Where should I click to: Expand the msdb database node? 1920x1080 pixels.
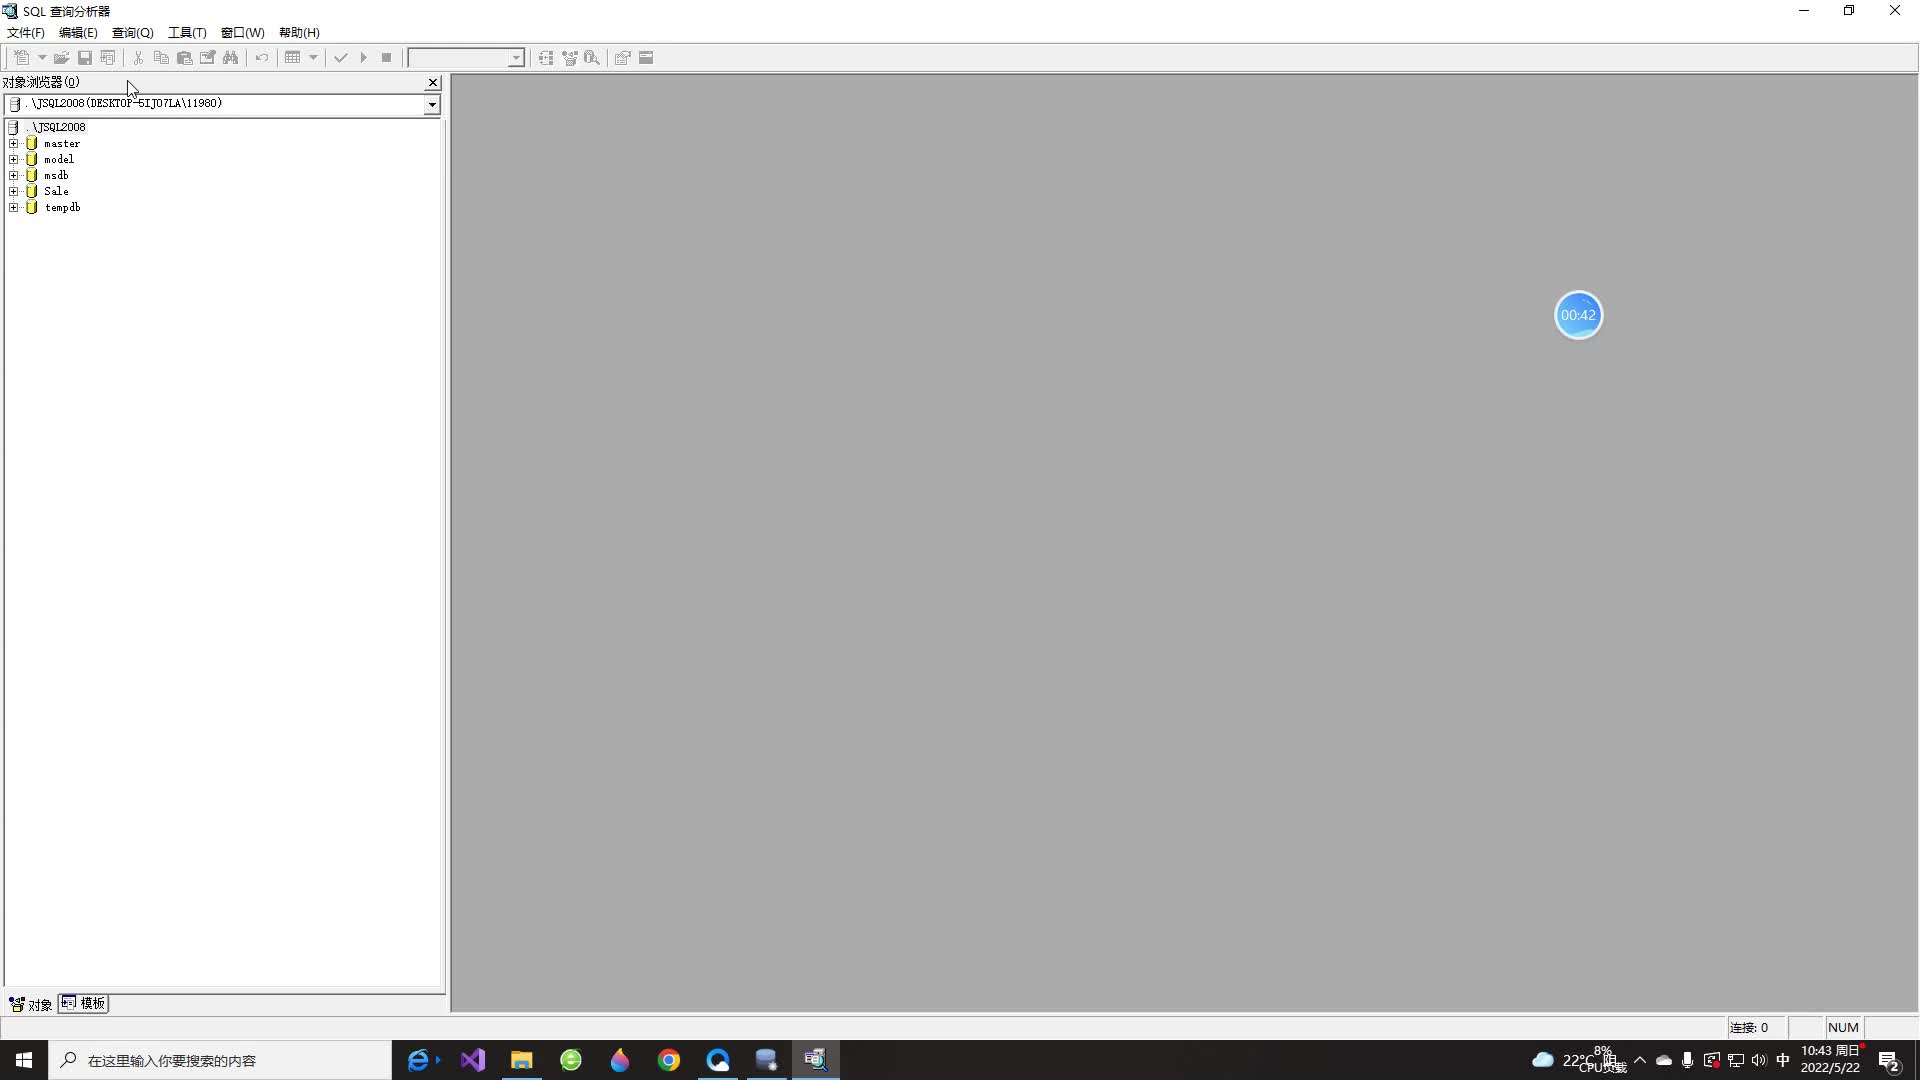click(x=14, y=175)
